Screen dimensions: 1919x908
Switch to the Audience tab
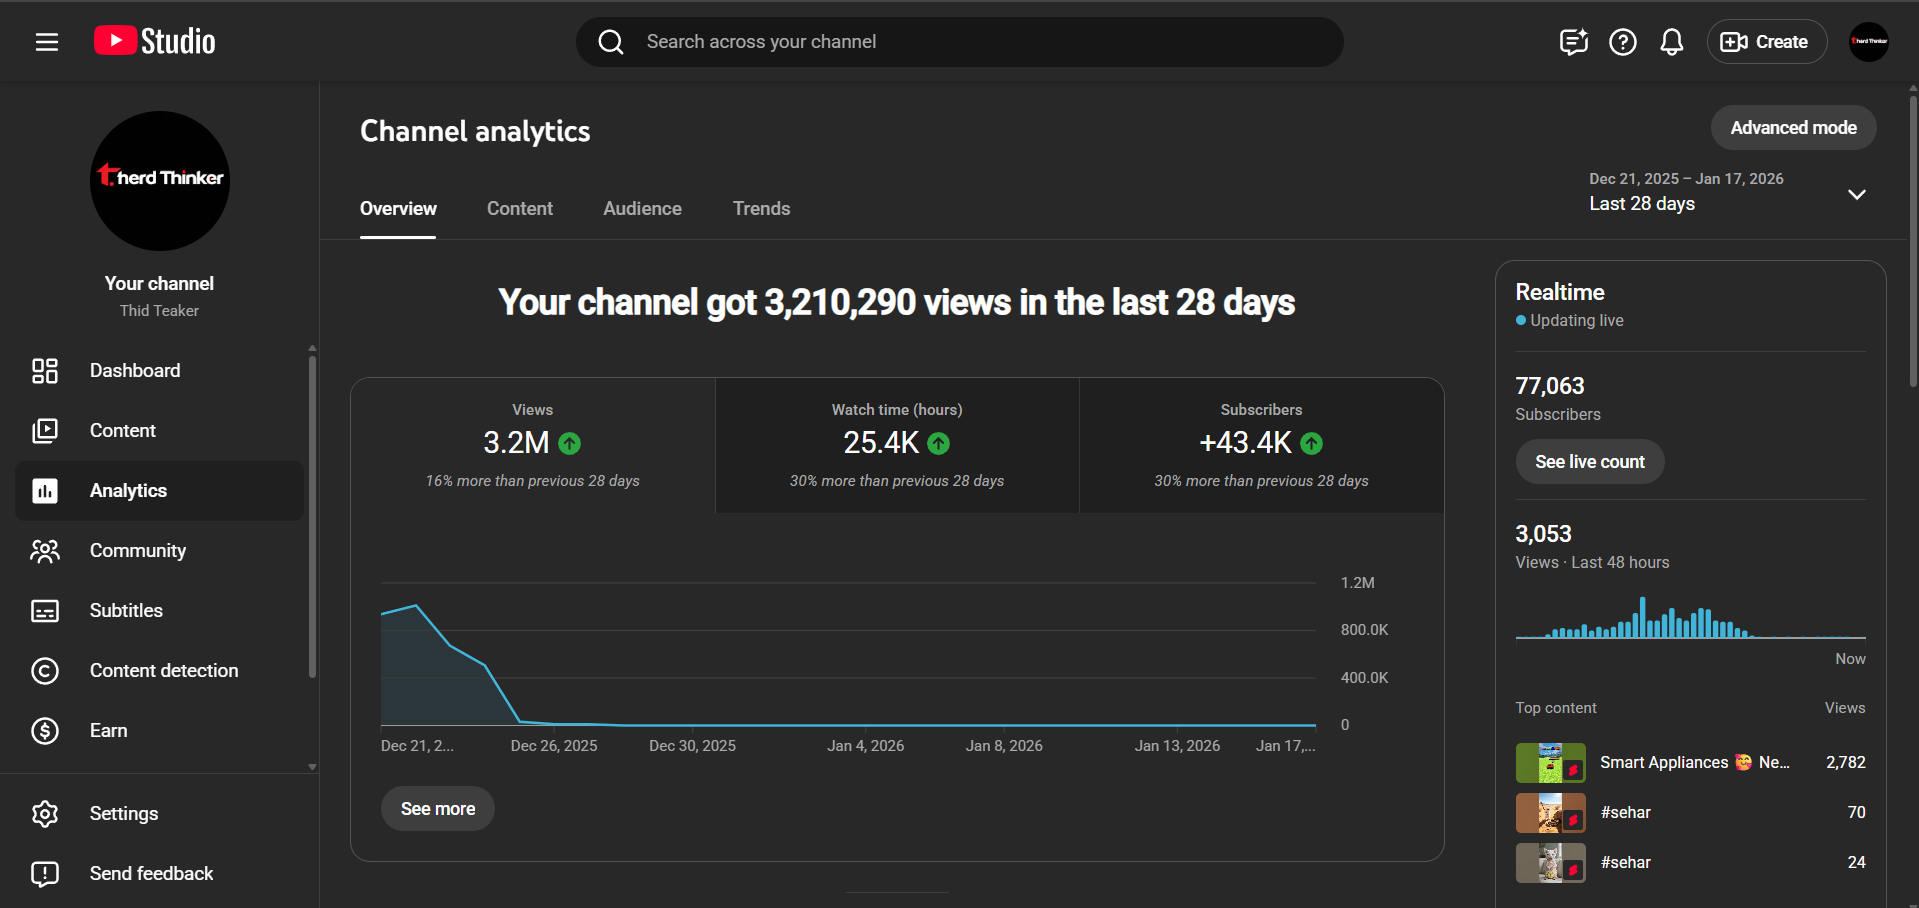[642, 209]
